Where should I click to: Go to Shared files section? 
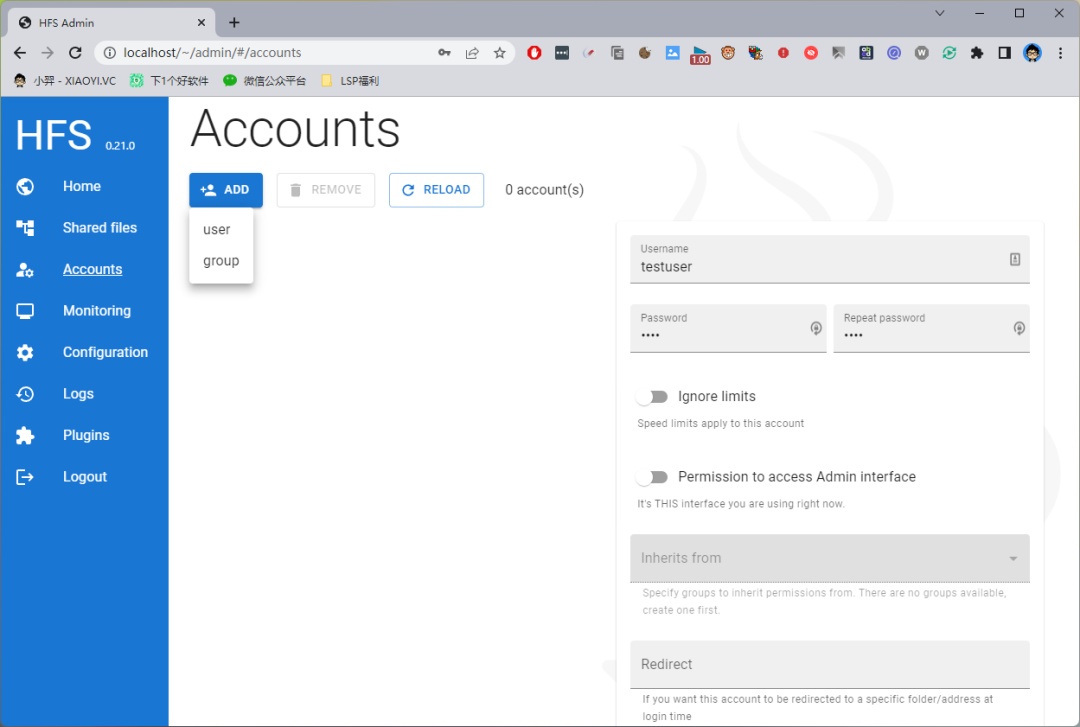[100, 227]
